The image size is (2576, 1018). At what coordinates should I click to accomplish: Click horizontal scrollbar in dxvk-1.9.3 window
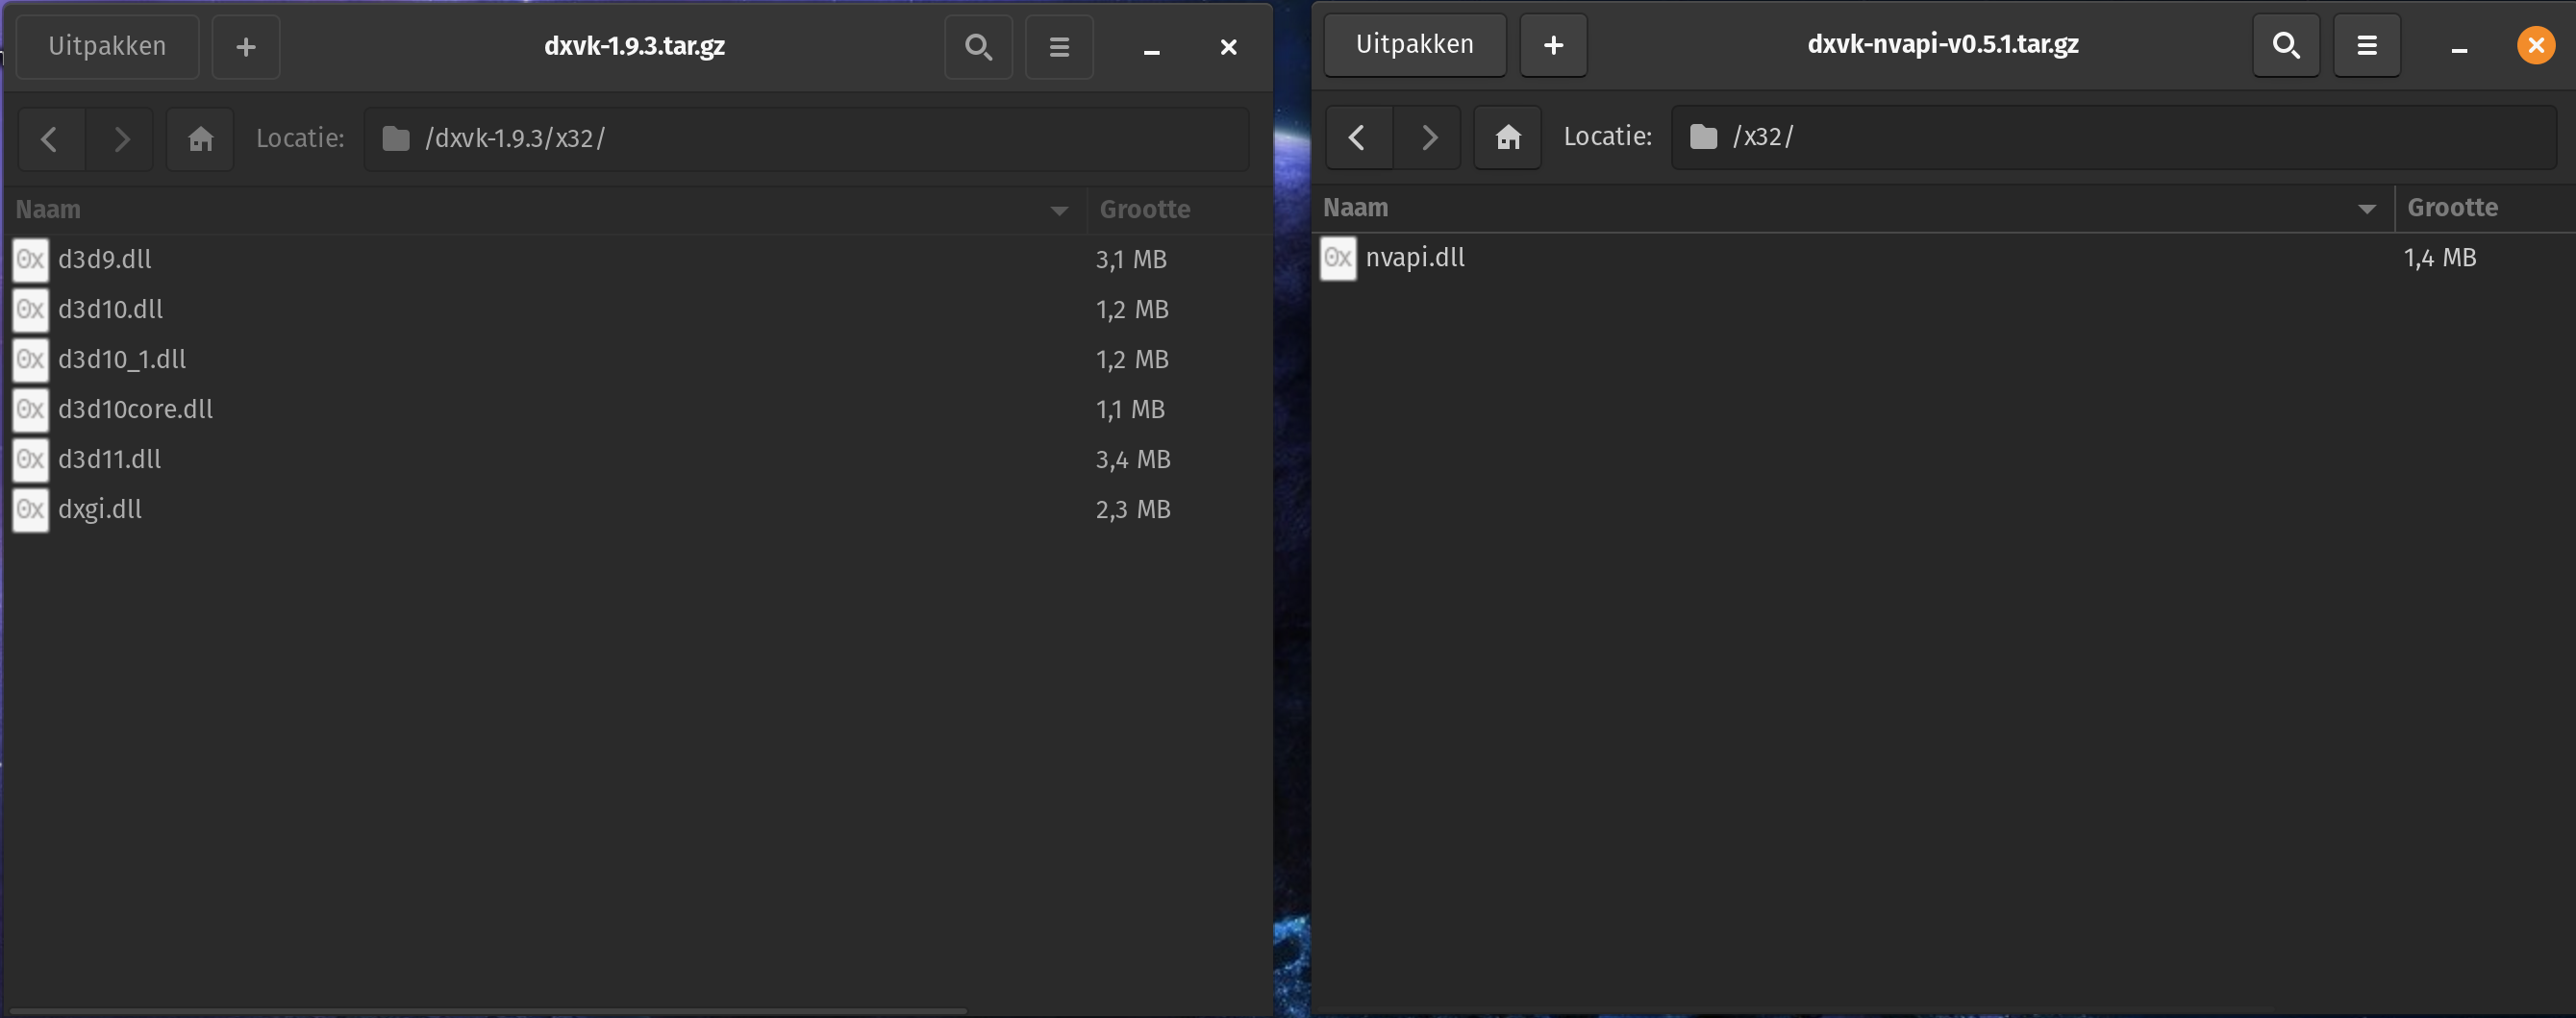coord(488,1011)
